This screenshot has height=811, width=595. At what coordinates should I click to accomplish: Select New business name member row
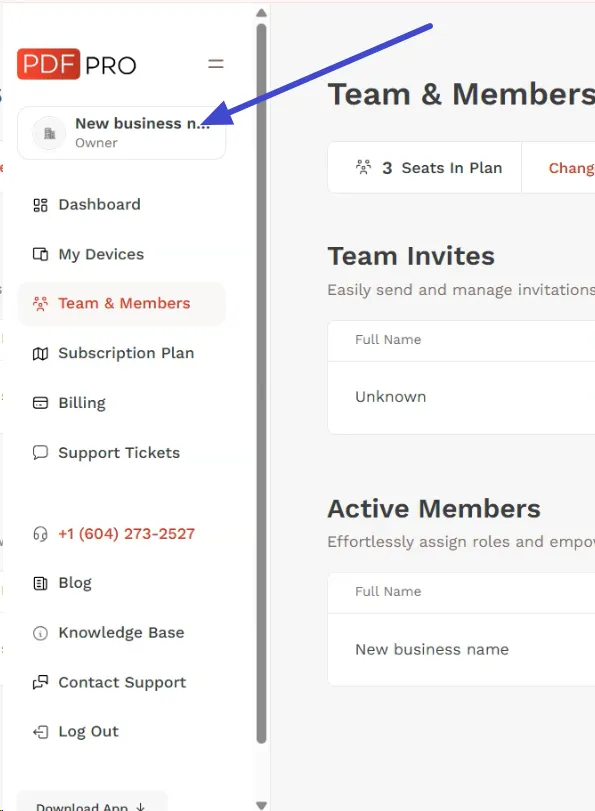click(462, 650)
